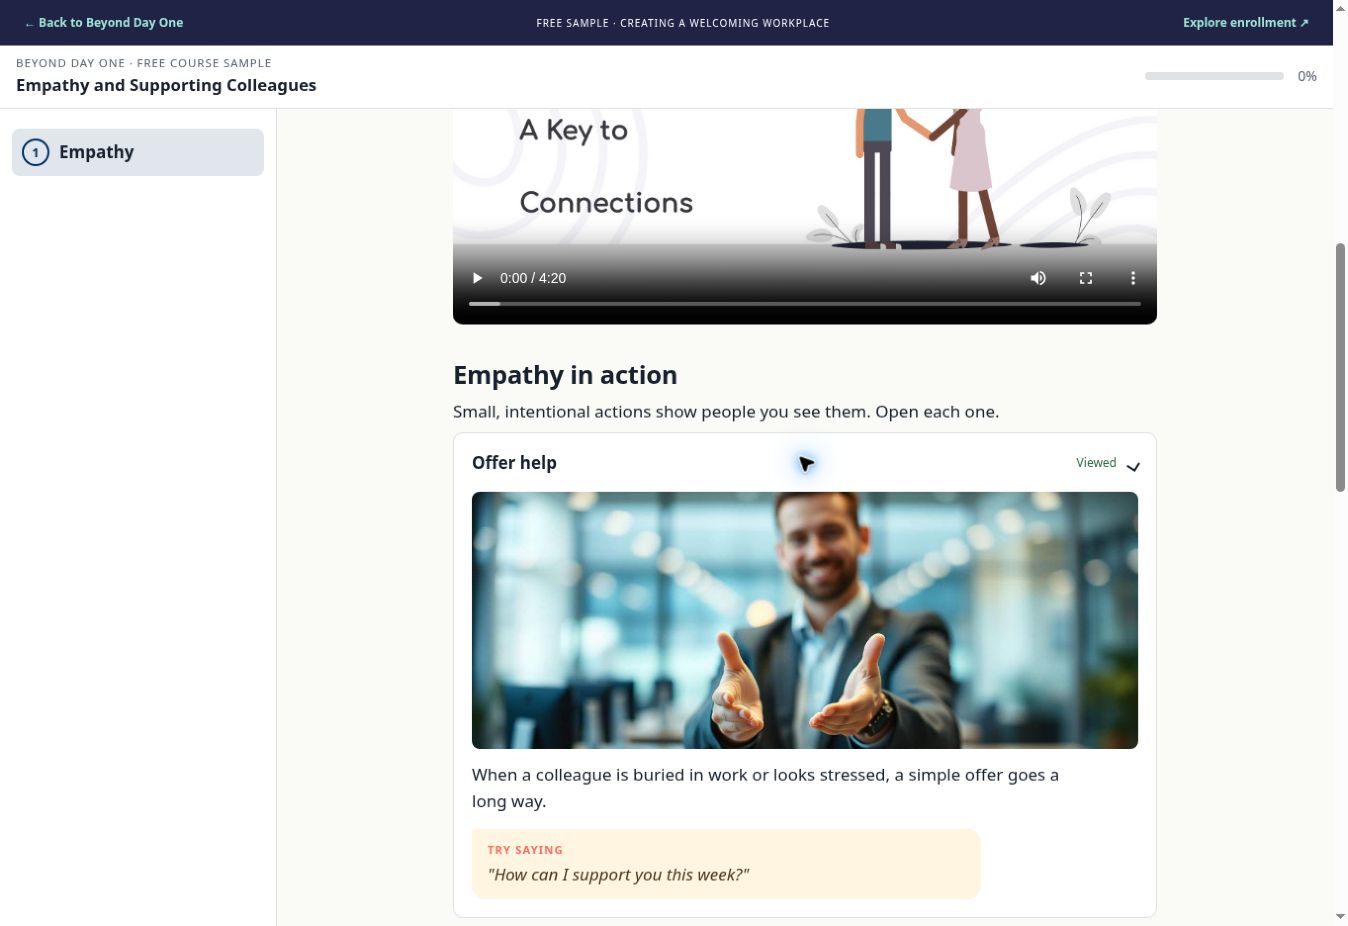Click the course progress bar at 0%
This screenshot has height=926, width=1348.
click(x=1214, y=76)
